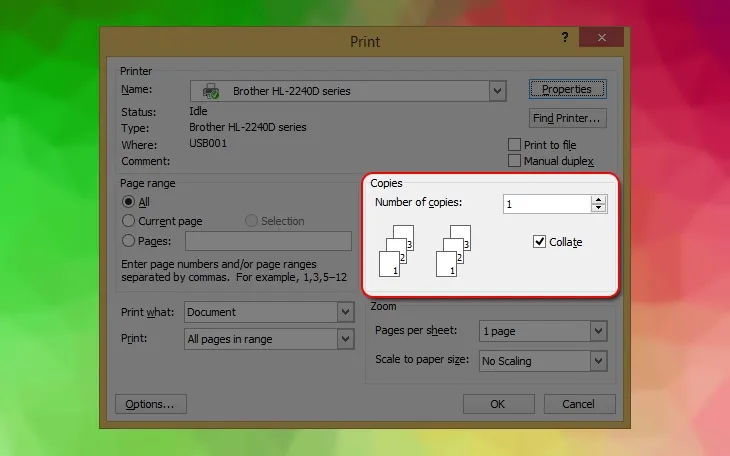This screenshot has width=730, height=456.
Task: Open printer Properties
Action: pyautogui.click(x=566, y=89)
